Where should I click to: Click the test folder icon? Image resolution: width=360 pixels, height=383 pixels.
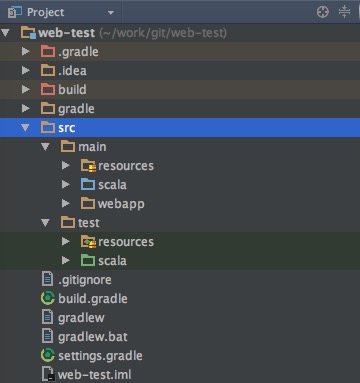(x=68, y=222)
